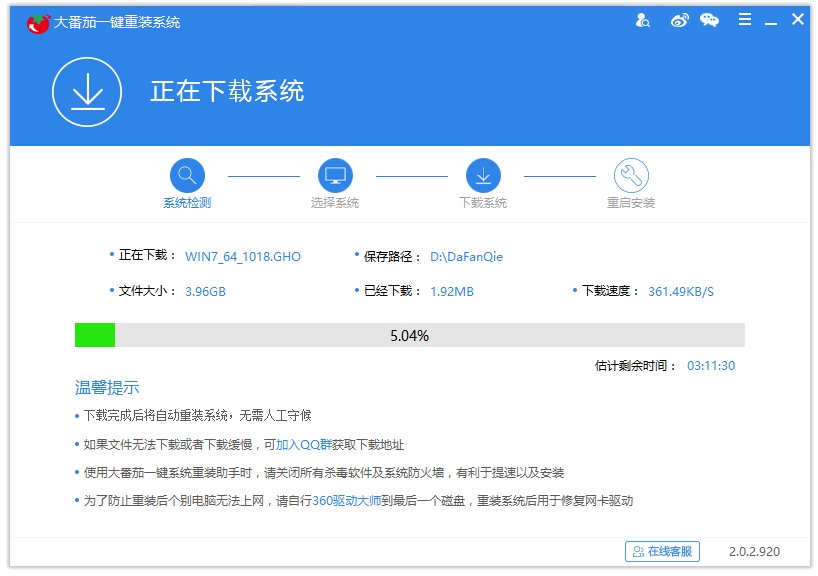Image resolution: width=818 pixels, height=576 pixels.
Task: Select the 系统检测 magnifier step icon
Action: pyautogui.click(x=188, y=176)
